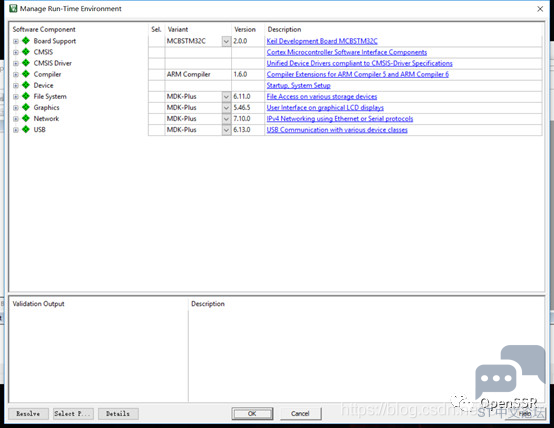
Task: Click the green diamond icon beside USB
Action: click(x=26, y=130)
